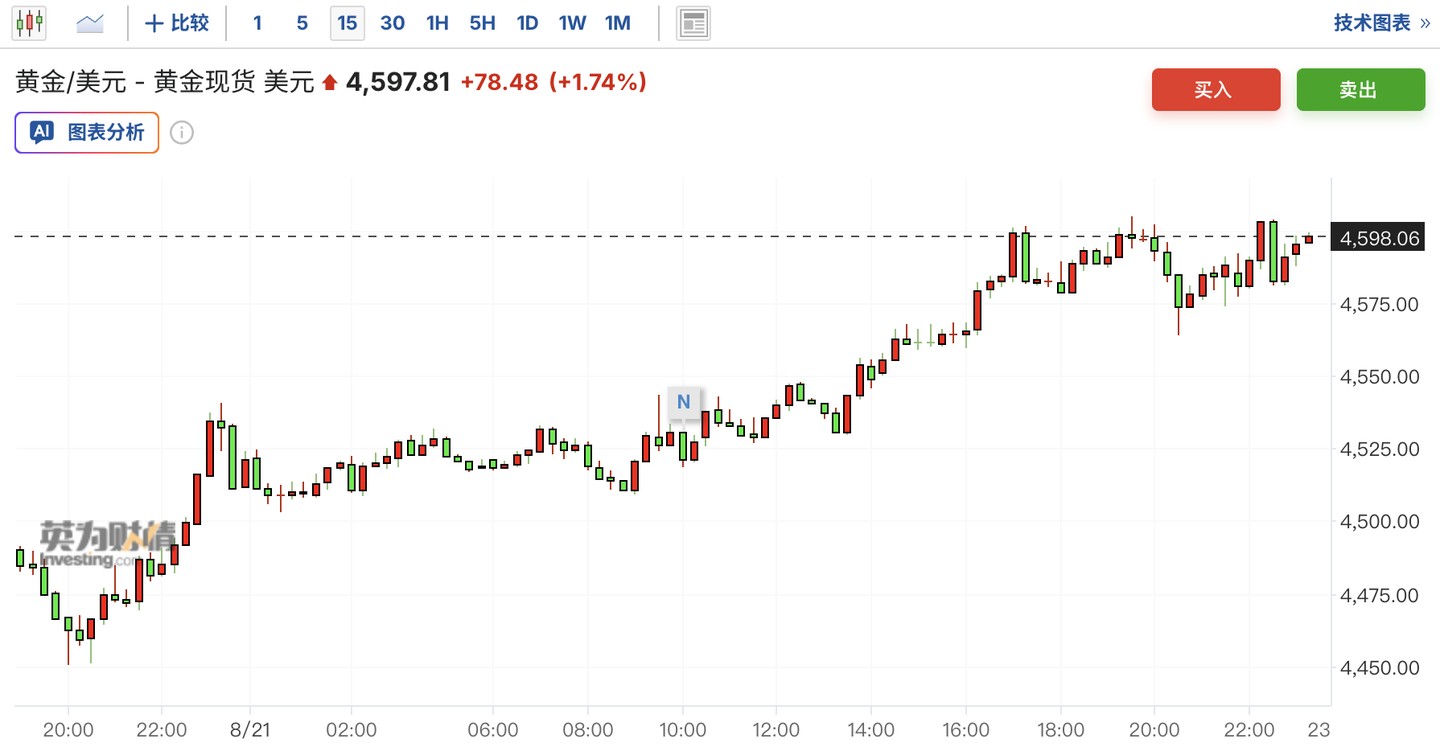Screen dimensions: 1440x751
Task: Choose the 5H timeframe
Action: click(482, 22)
